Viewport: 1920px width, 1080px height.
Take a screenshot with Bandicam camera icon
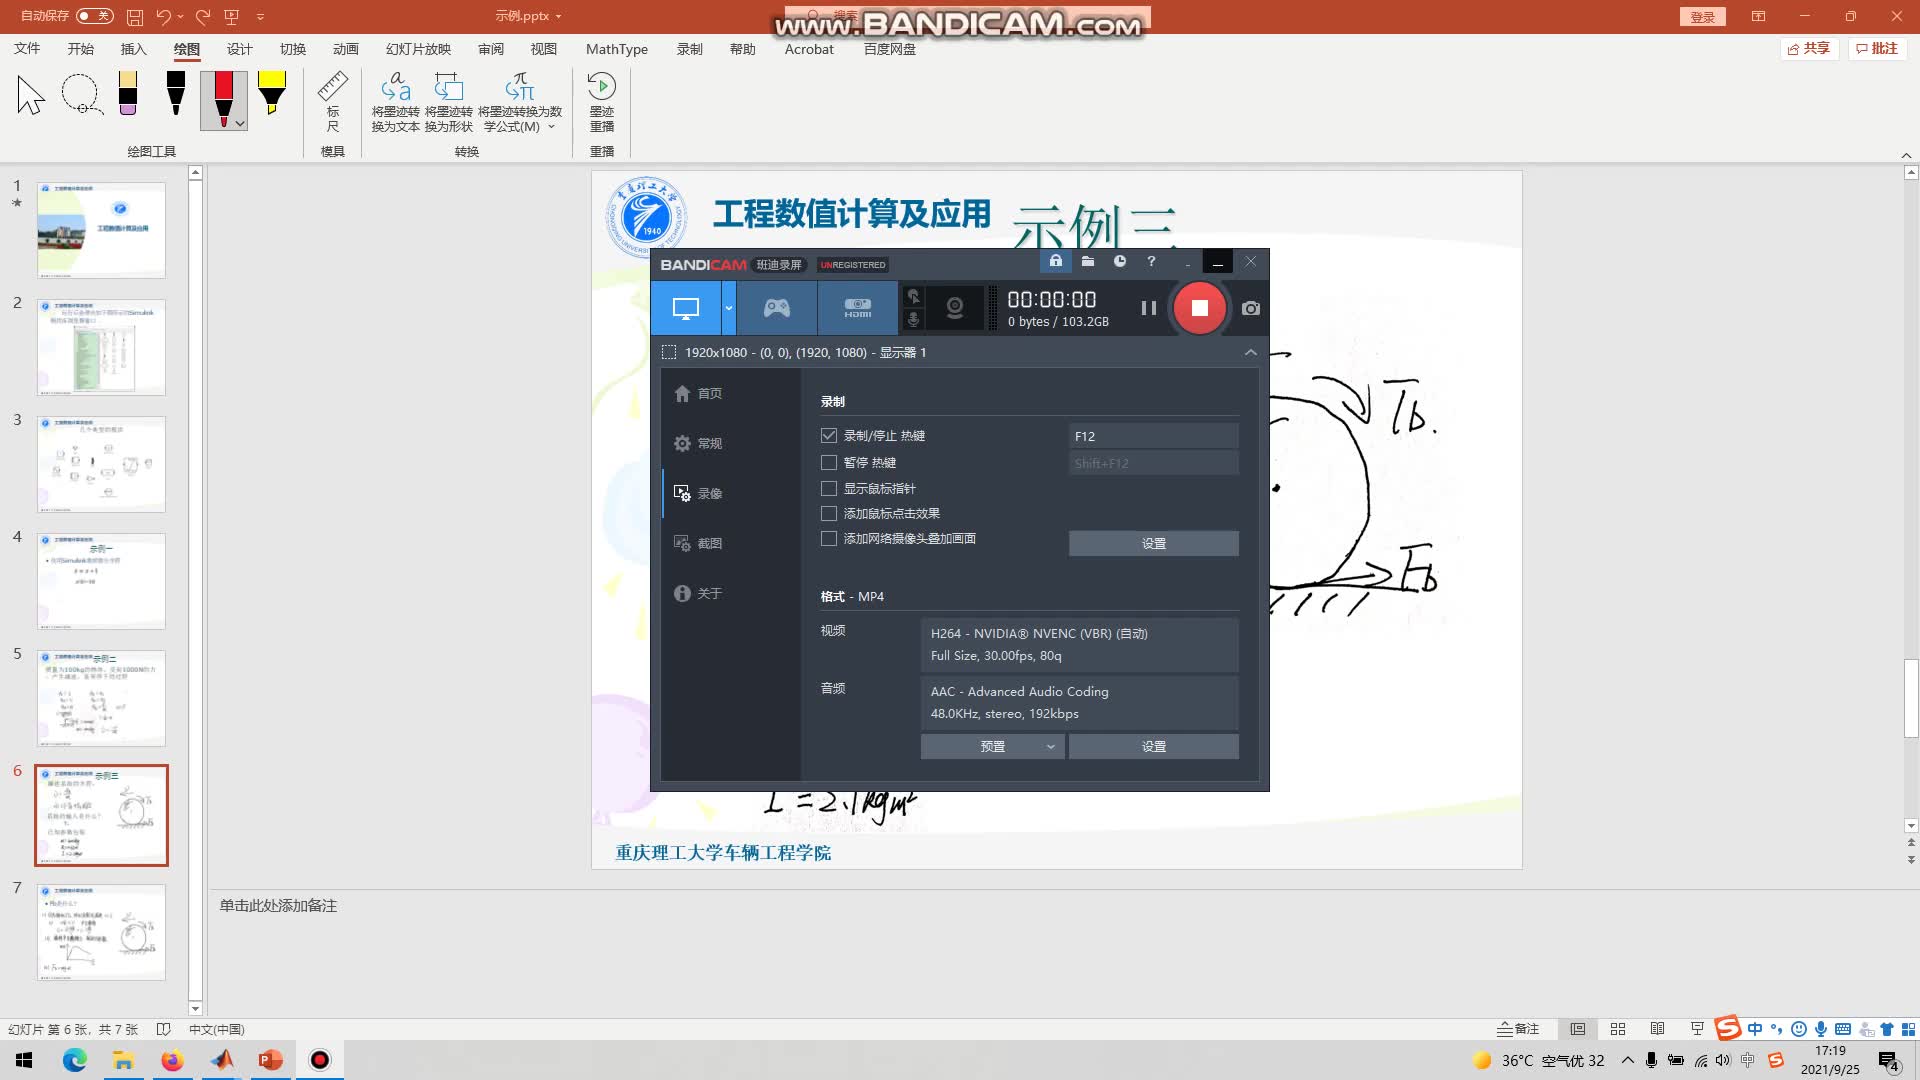pos(1249,308)
